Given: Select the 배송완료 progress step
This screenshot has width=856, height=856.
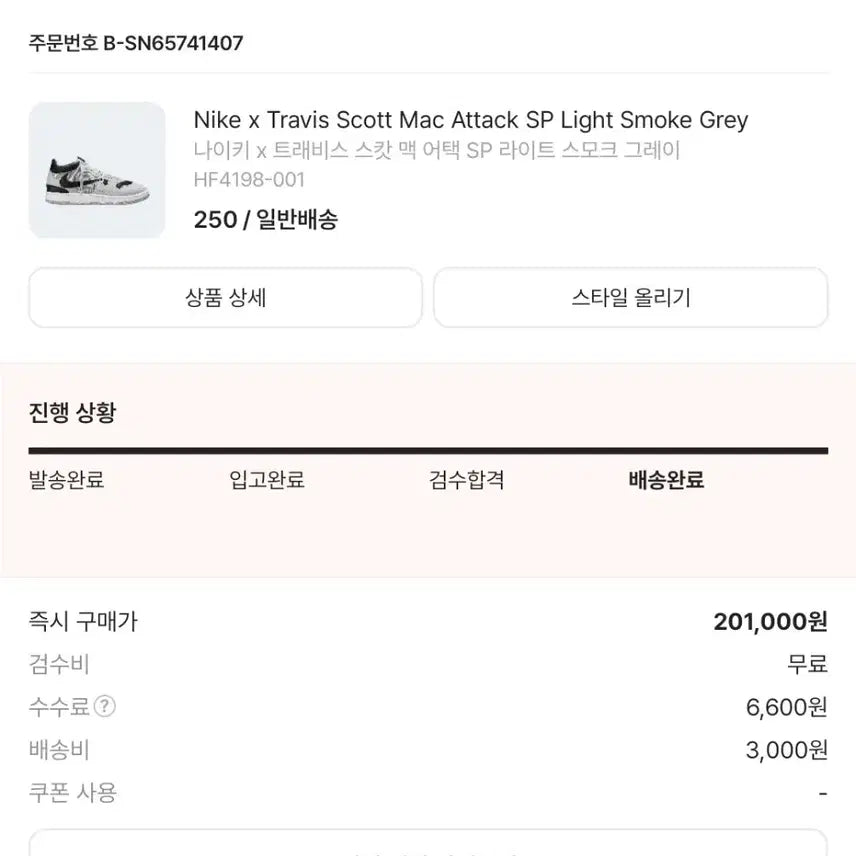Looking at the screenshot, I should pos(666,480).
